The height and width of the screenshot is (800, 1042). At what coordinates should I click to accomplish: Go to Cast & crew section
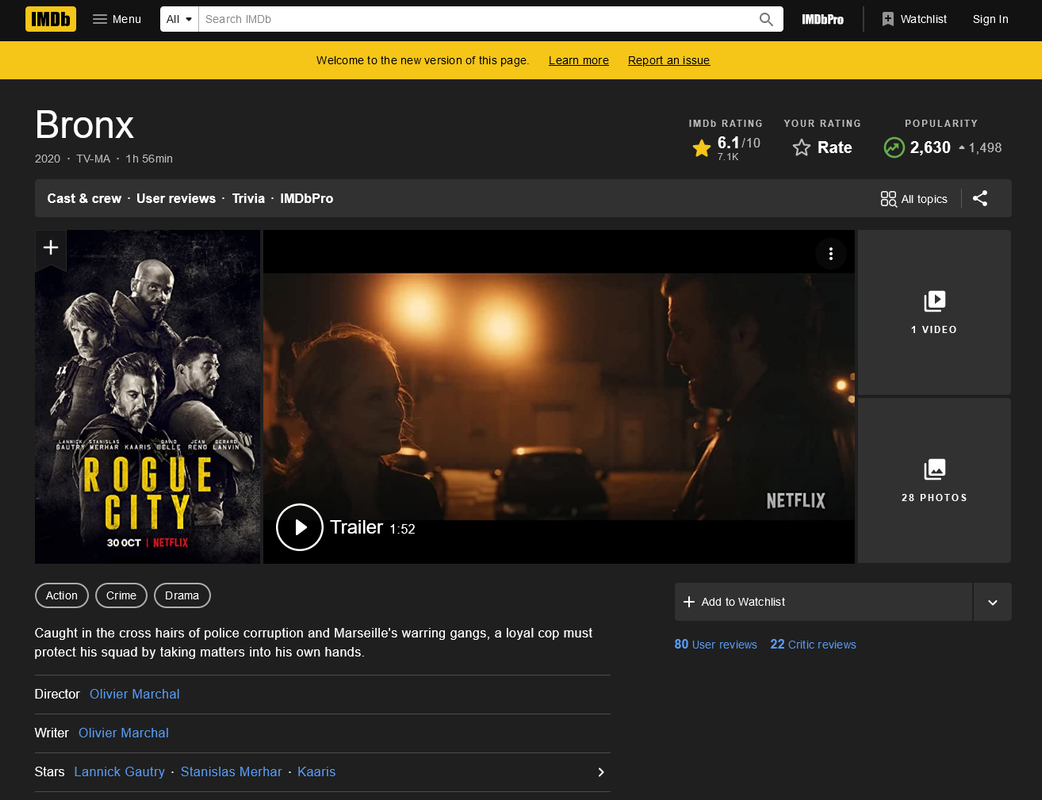pyautogui.click(x=84, y=199)
